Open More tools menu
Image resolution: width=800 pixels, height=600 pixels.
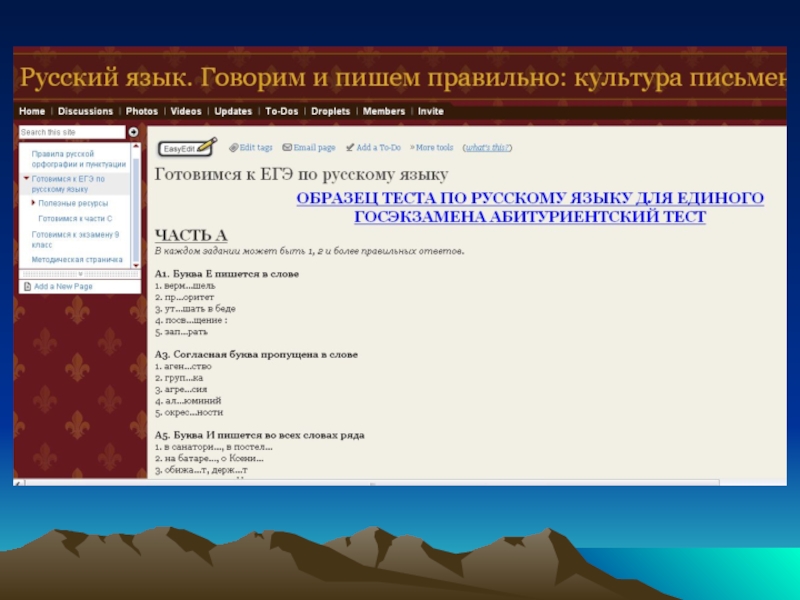tap(431, 147)
